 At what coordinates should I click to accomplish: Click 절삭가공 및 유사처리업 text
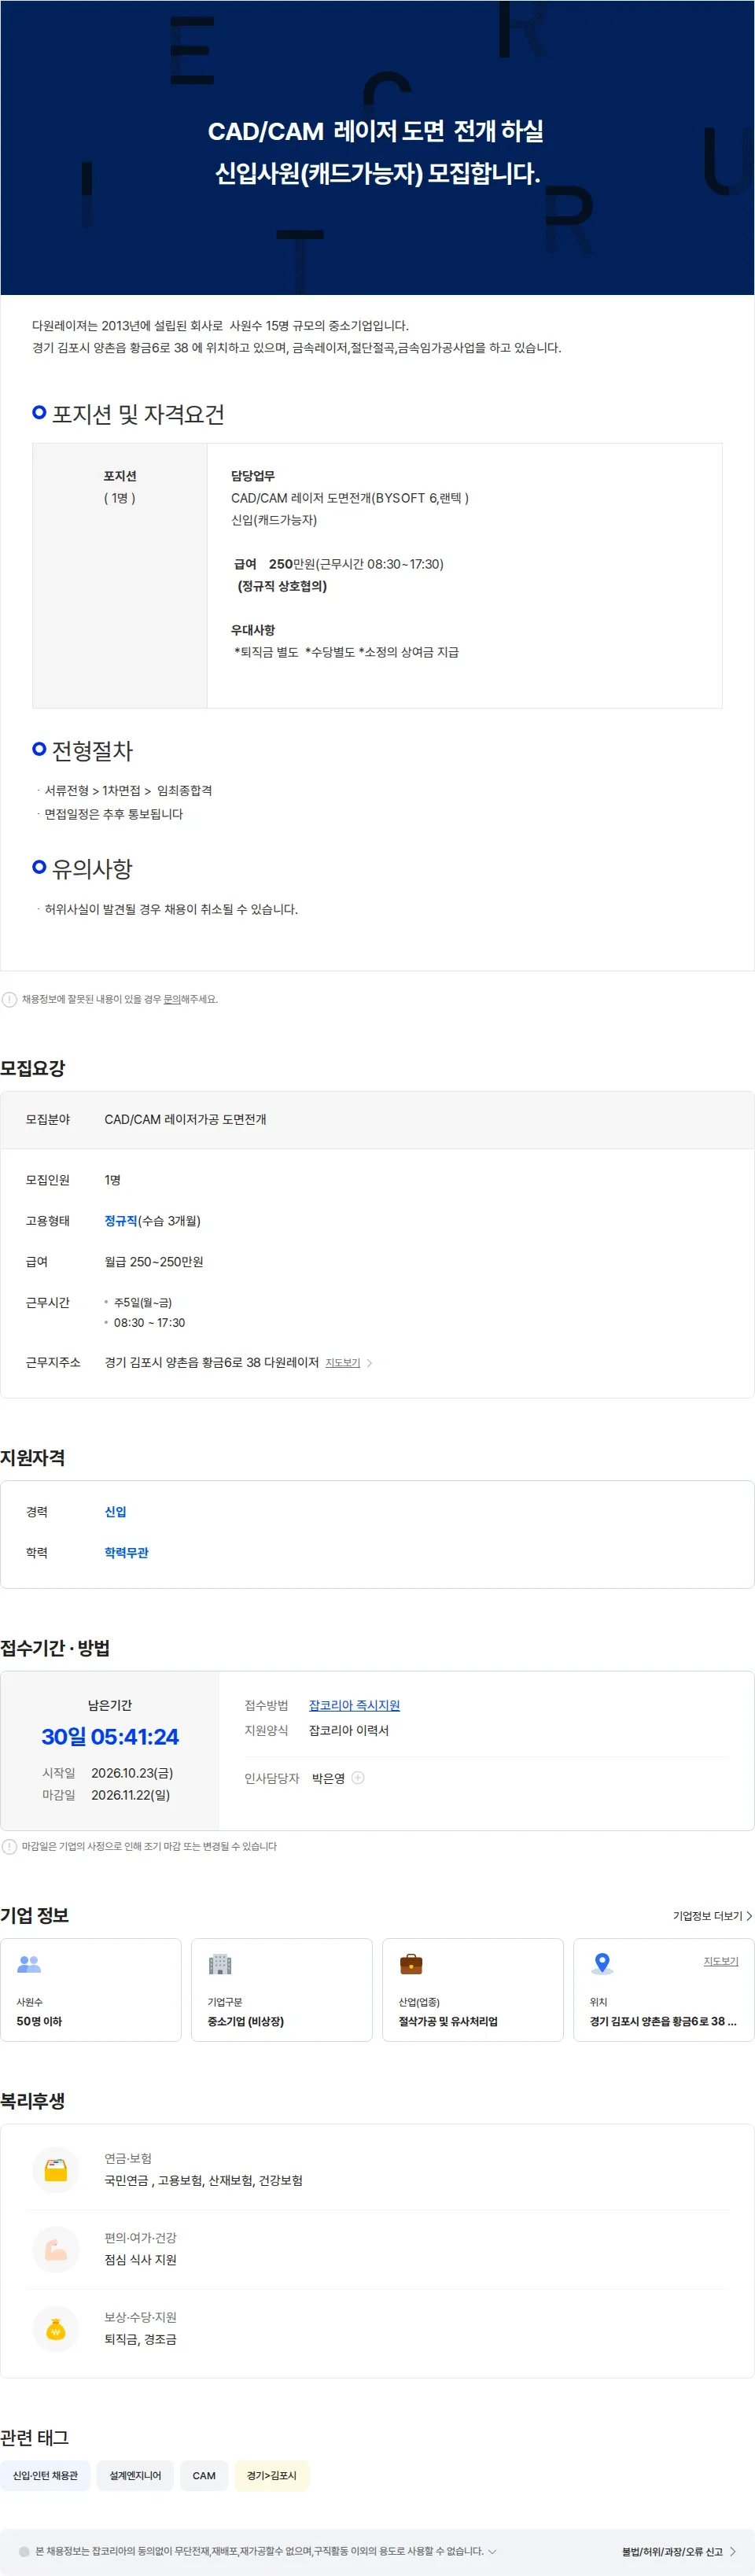pos(448,2021)
